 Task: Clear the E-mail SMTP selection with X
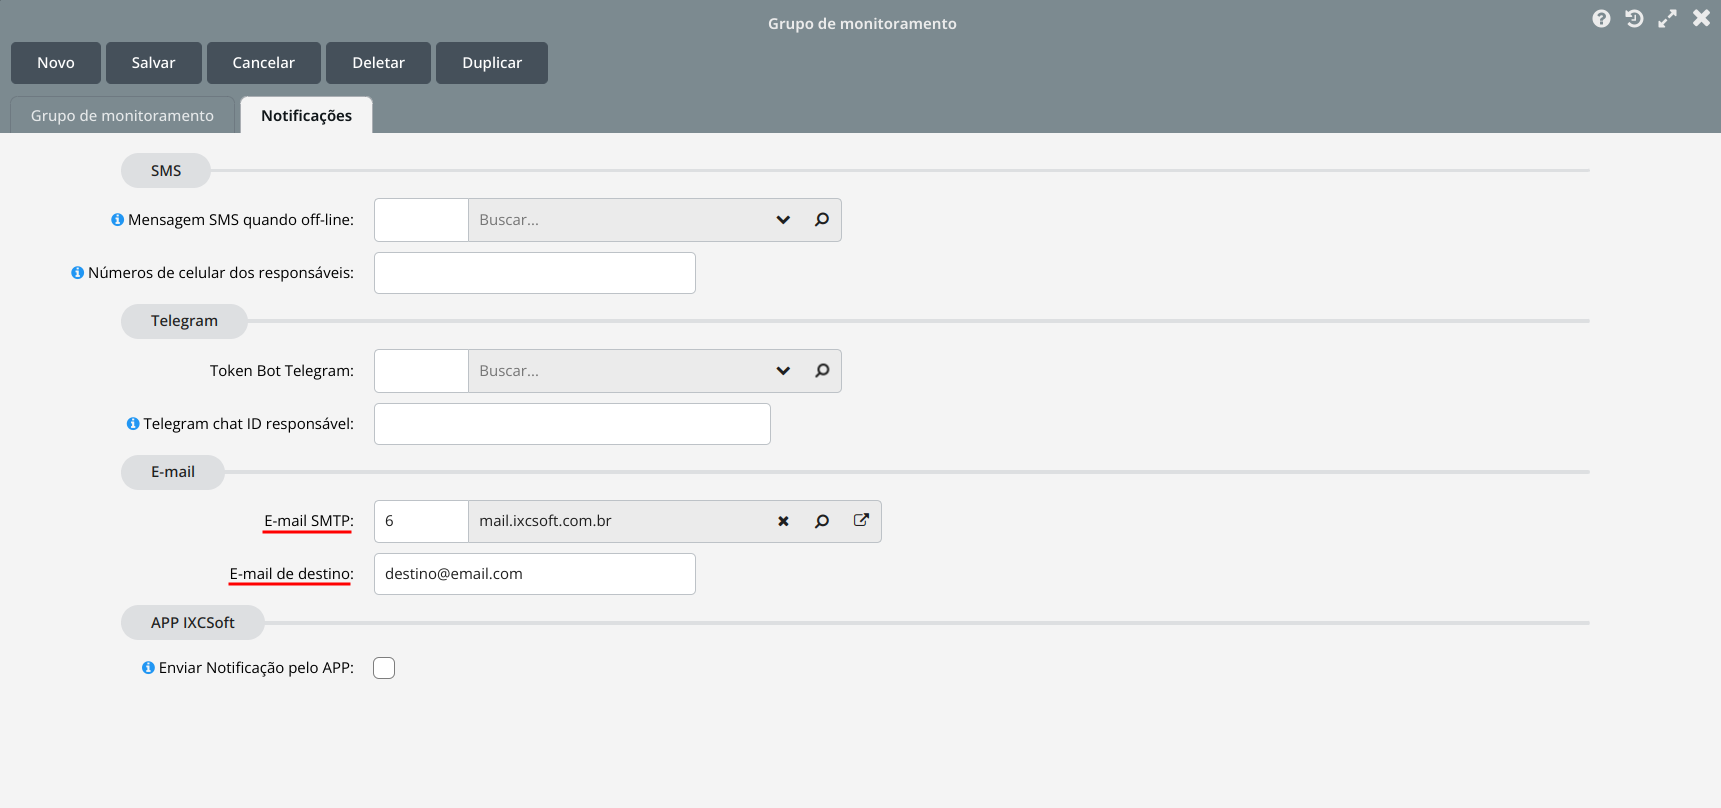783,521
